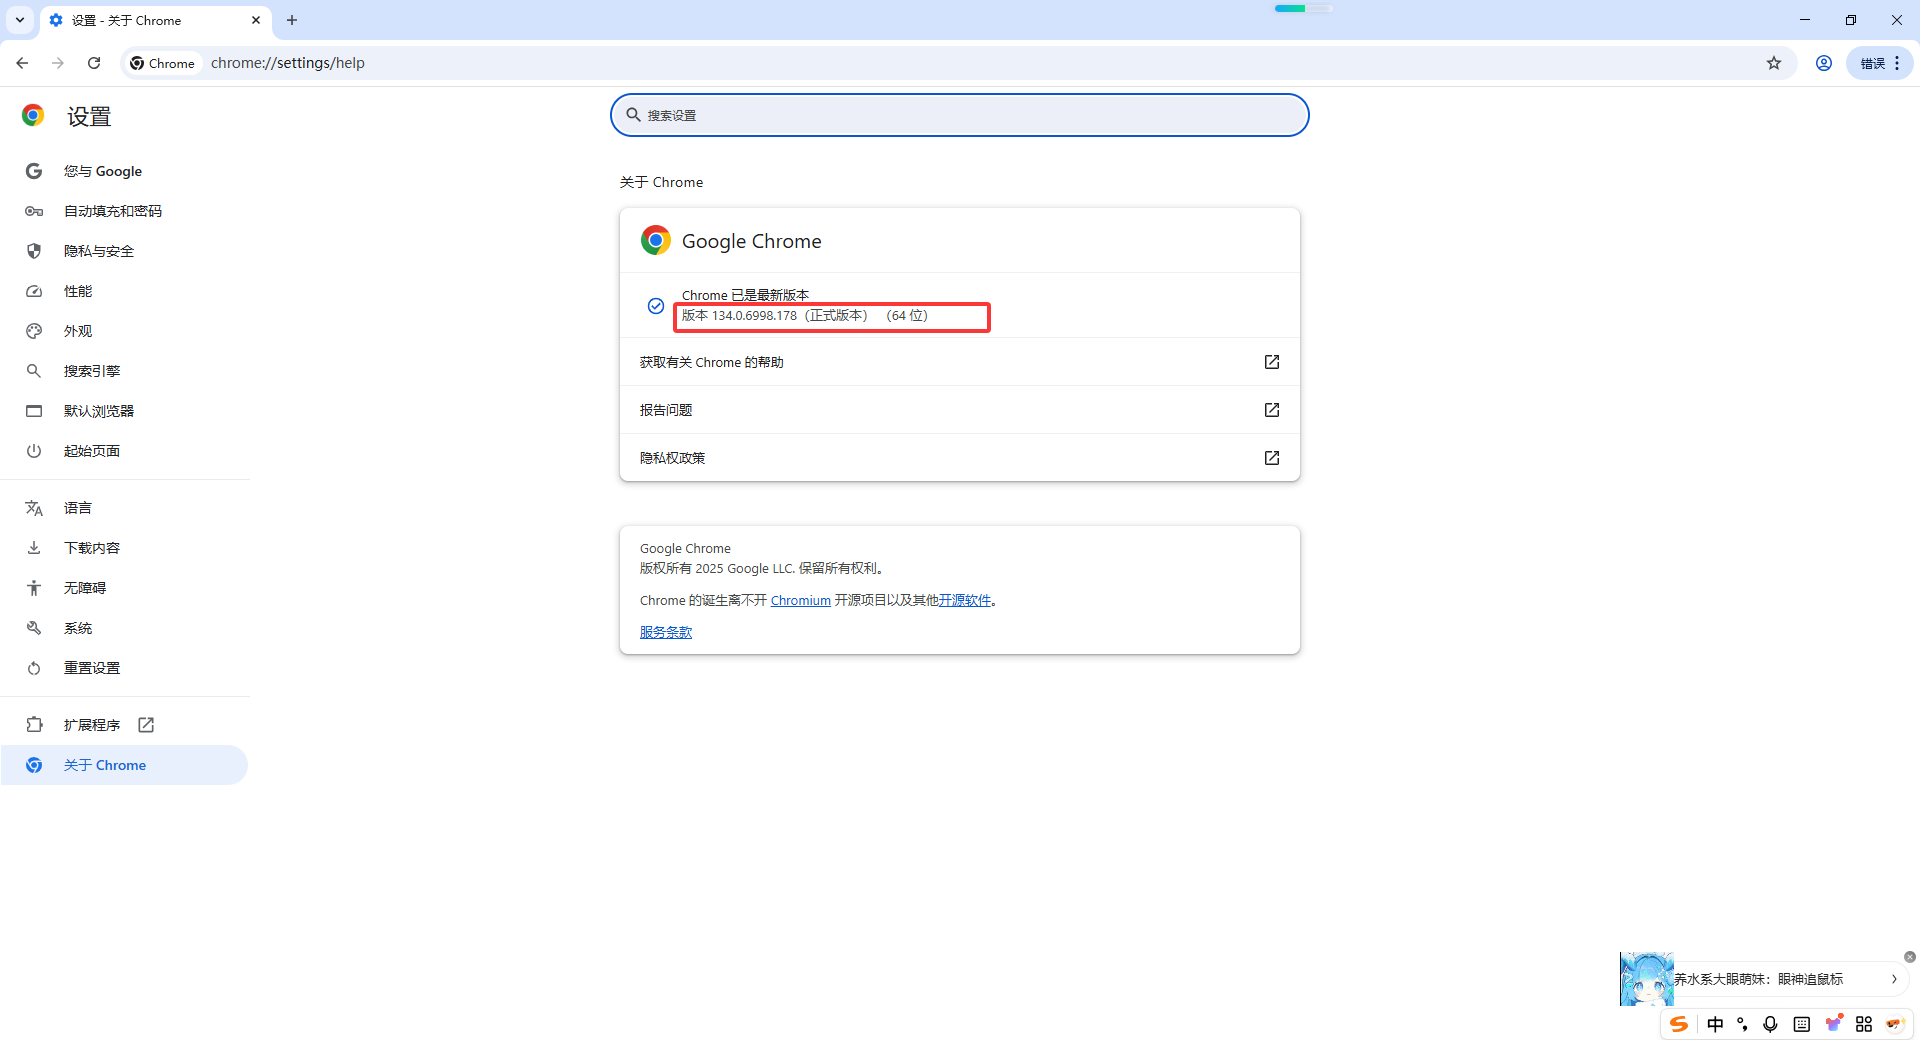The height and width of the screenshot is (1040, 1920).
Task: Click the Google G icon in sidebar
Action: [34, 171]
